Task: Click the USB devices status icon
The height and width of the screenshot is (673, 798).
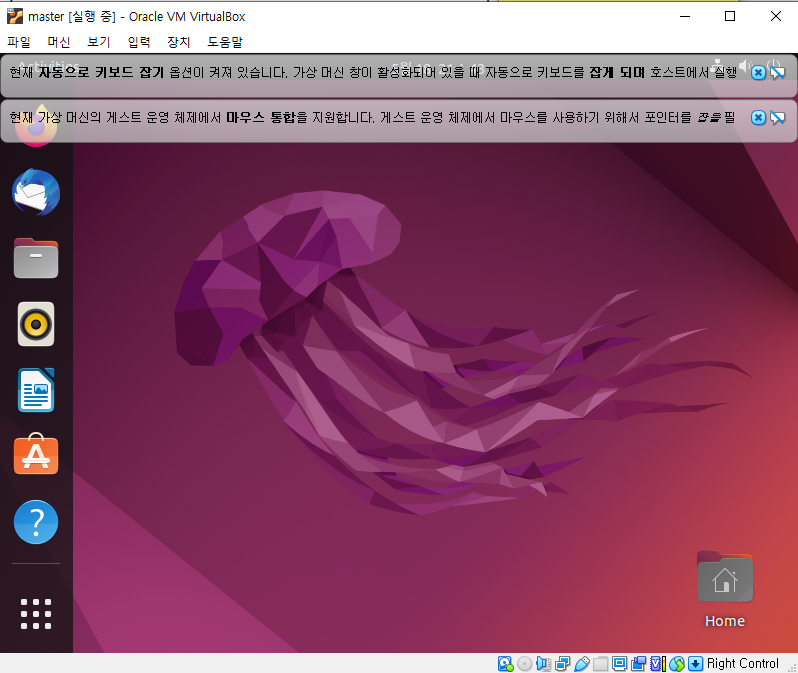Action: click(582, 663)
